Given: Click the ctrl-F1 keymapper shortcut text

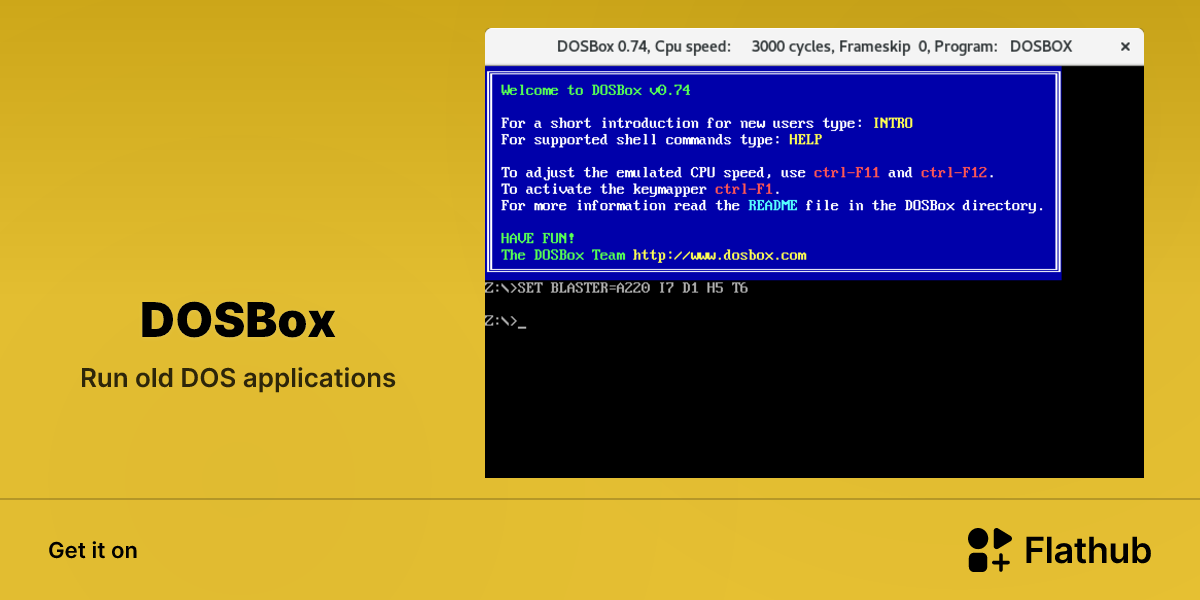Looking at the screenshot, I should [x=744, y=189].
